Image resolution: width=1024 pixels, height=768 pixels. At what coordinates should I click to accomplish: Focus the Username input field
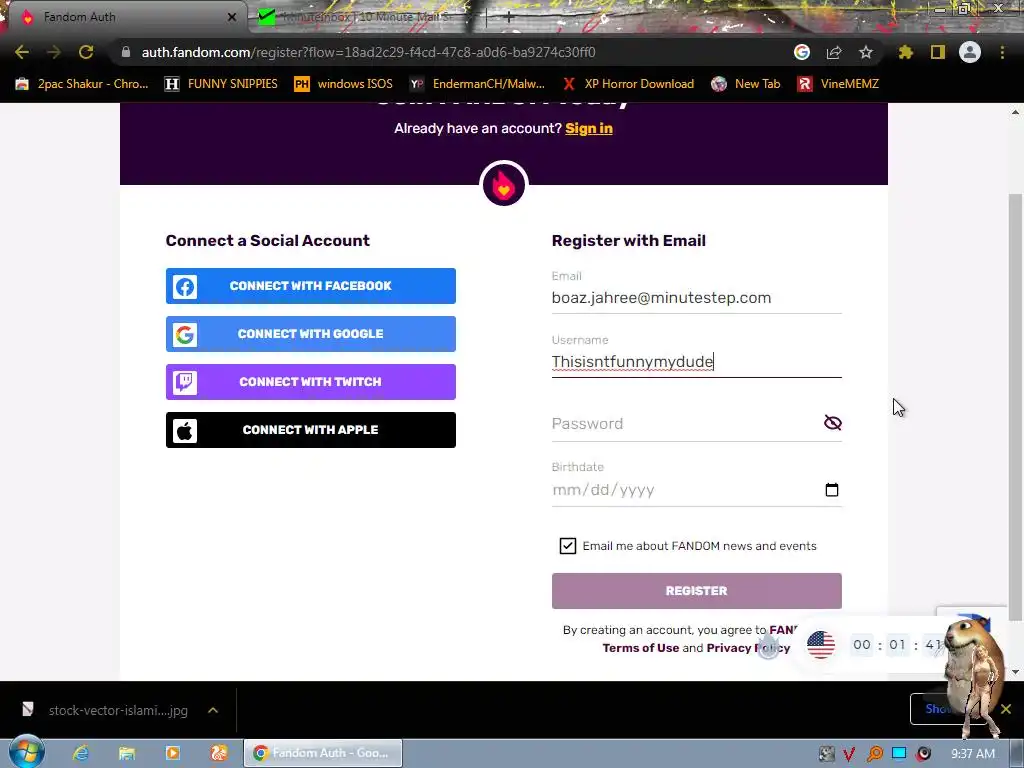pyautogui.click(x=697, y=362)
